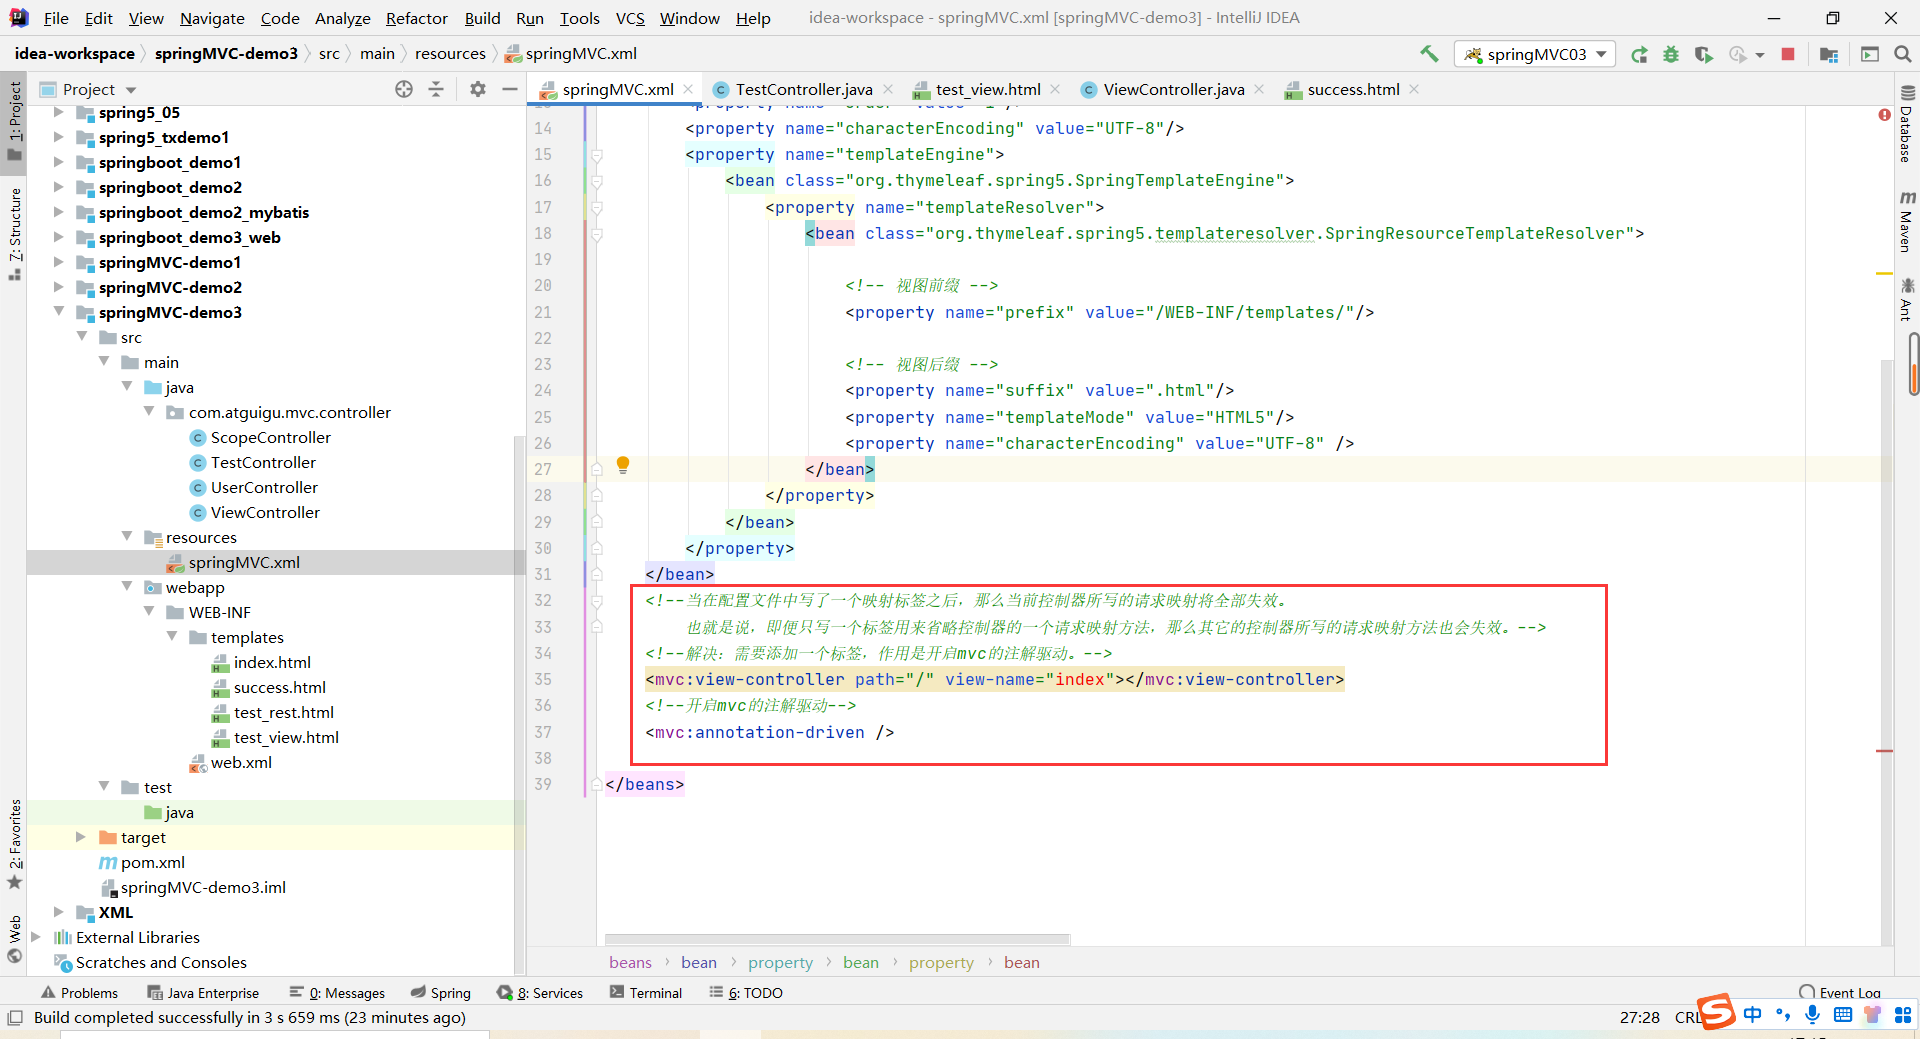Open the Structure tool window
This screenshot has width=1920, height=1039.
tap(15, 233)
